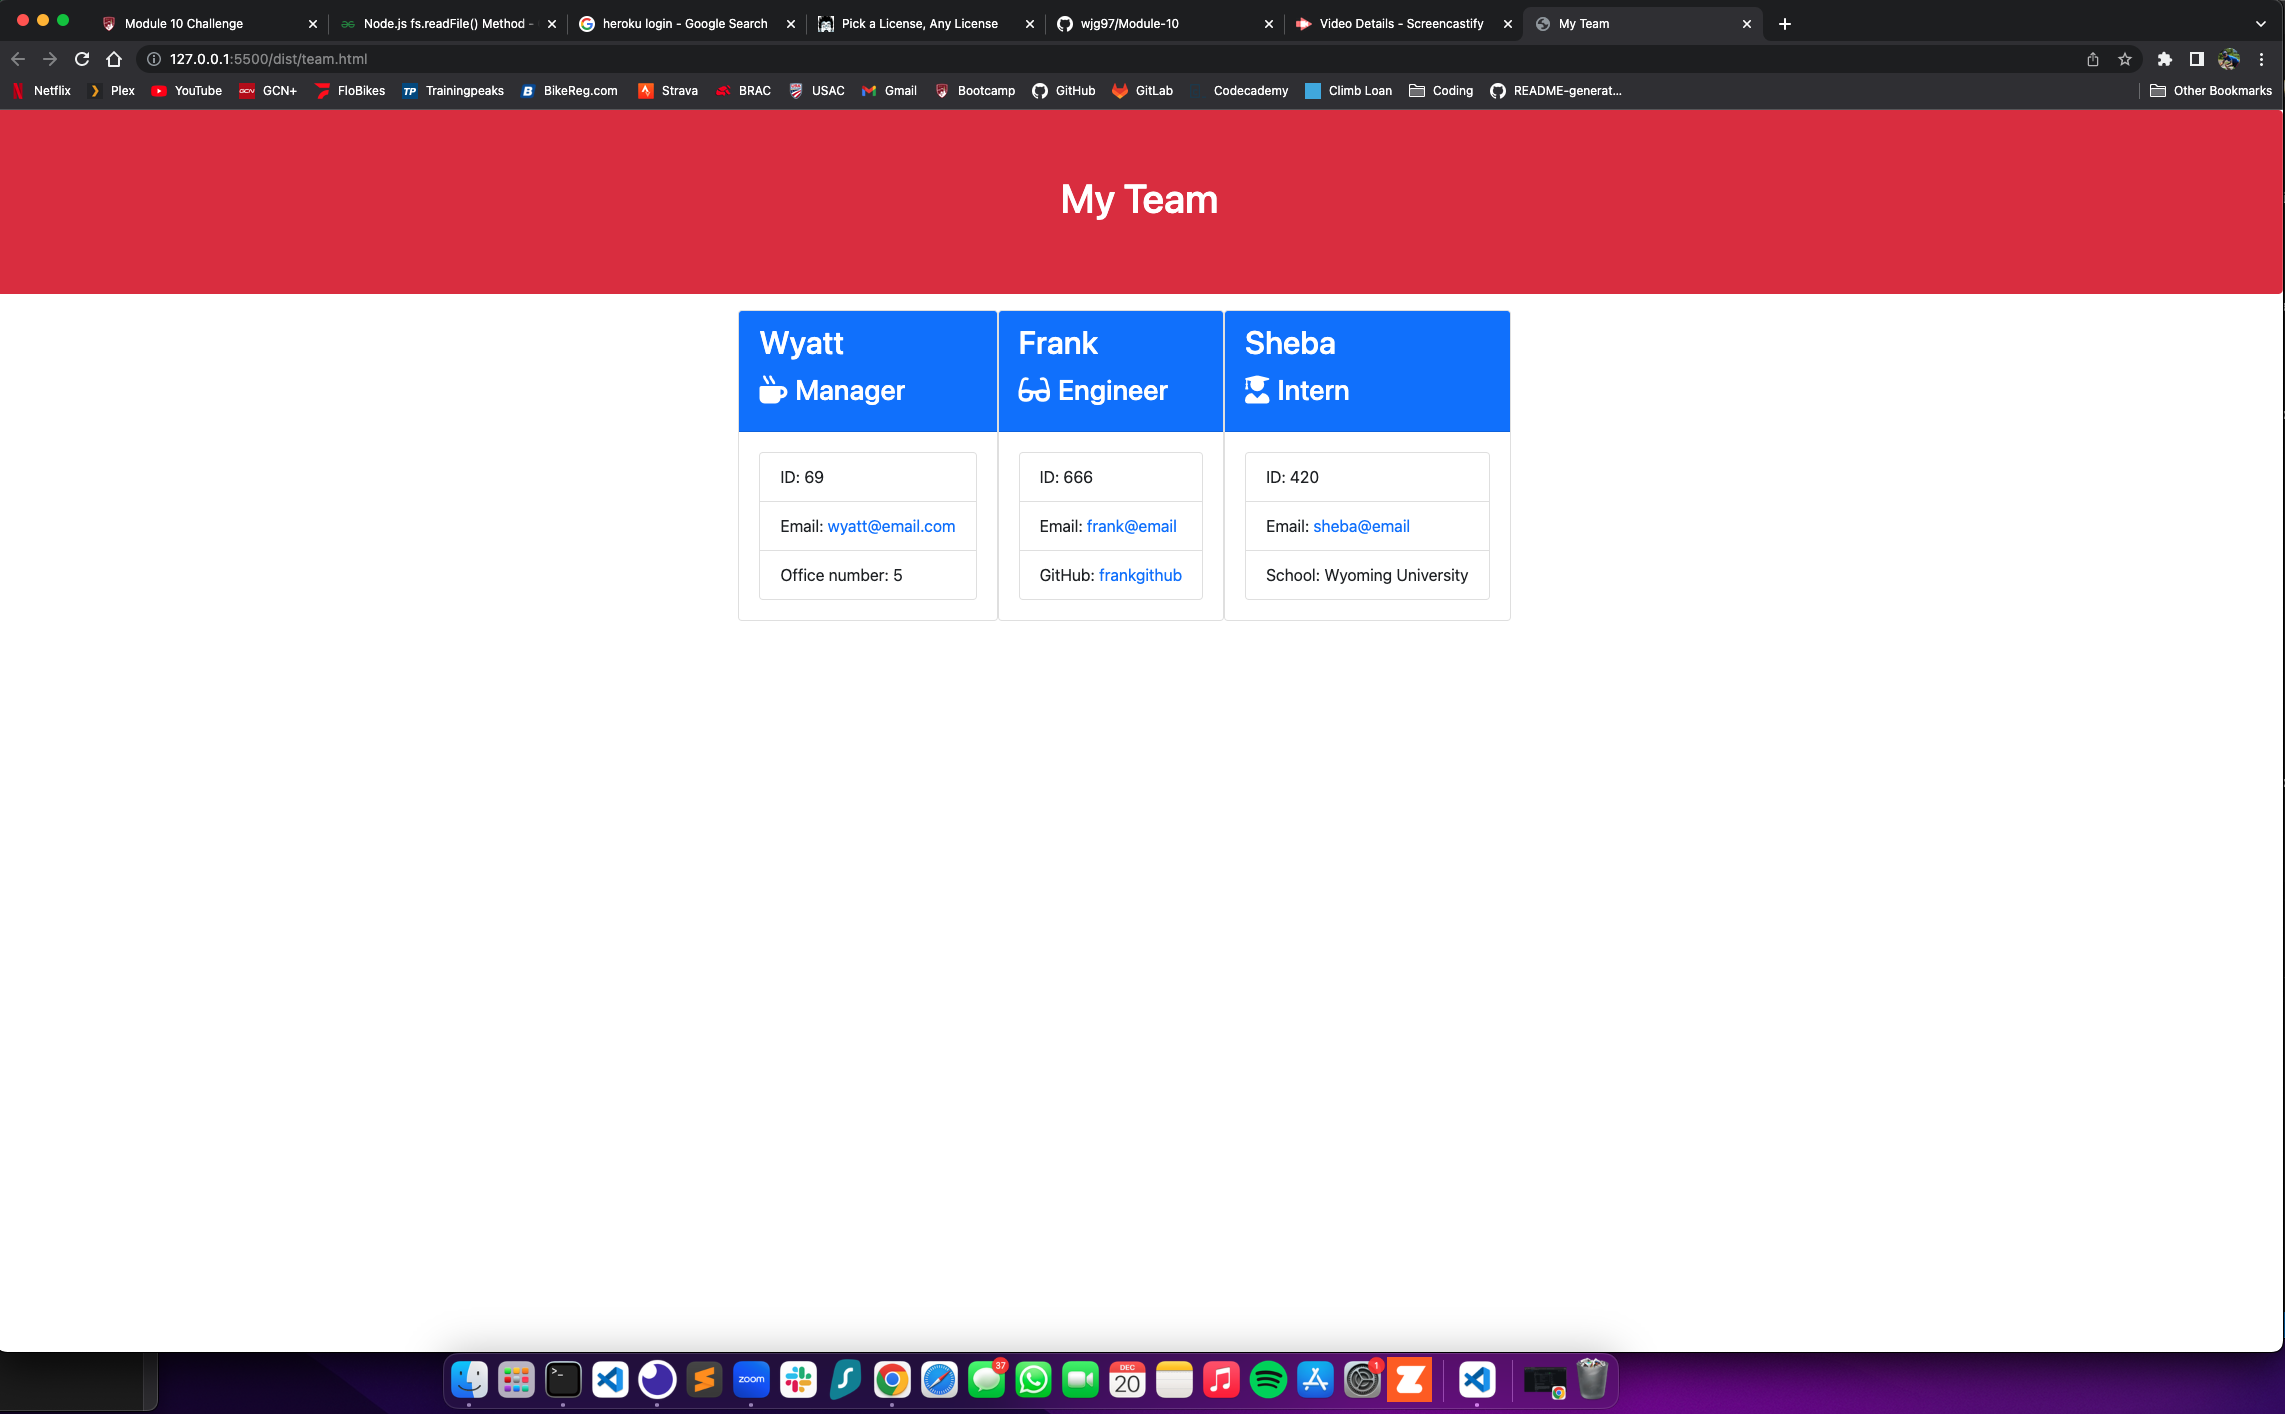Open the Chrome three-dot menu
Viewport: 2285px width, 1414px height.
point(2263,59)
